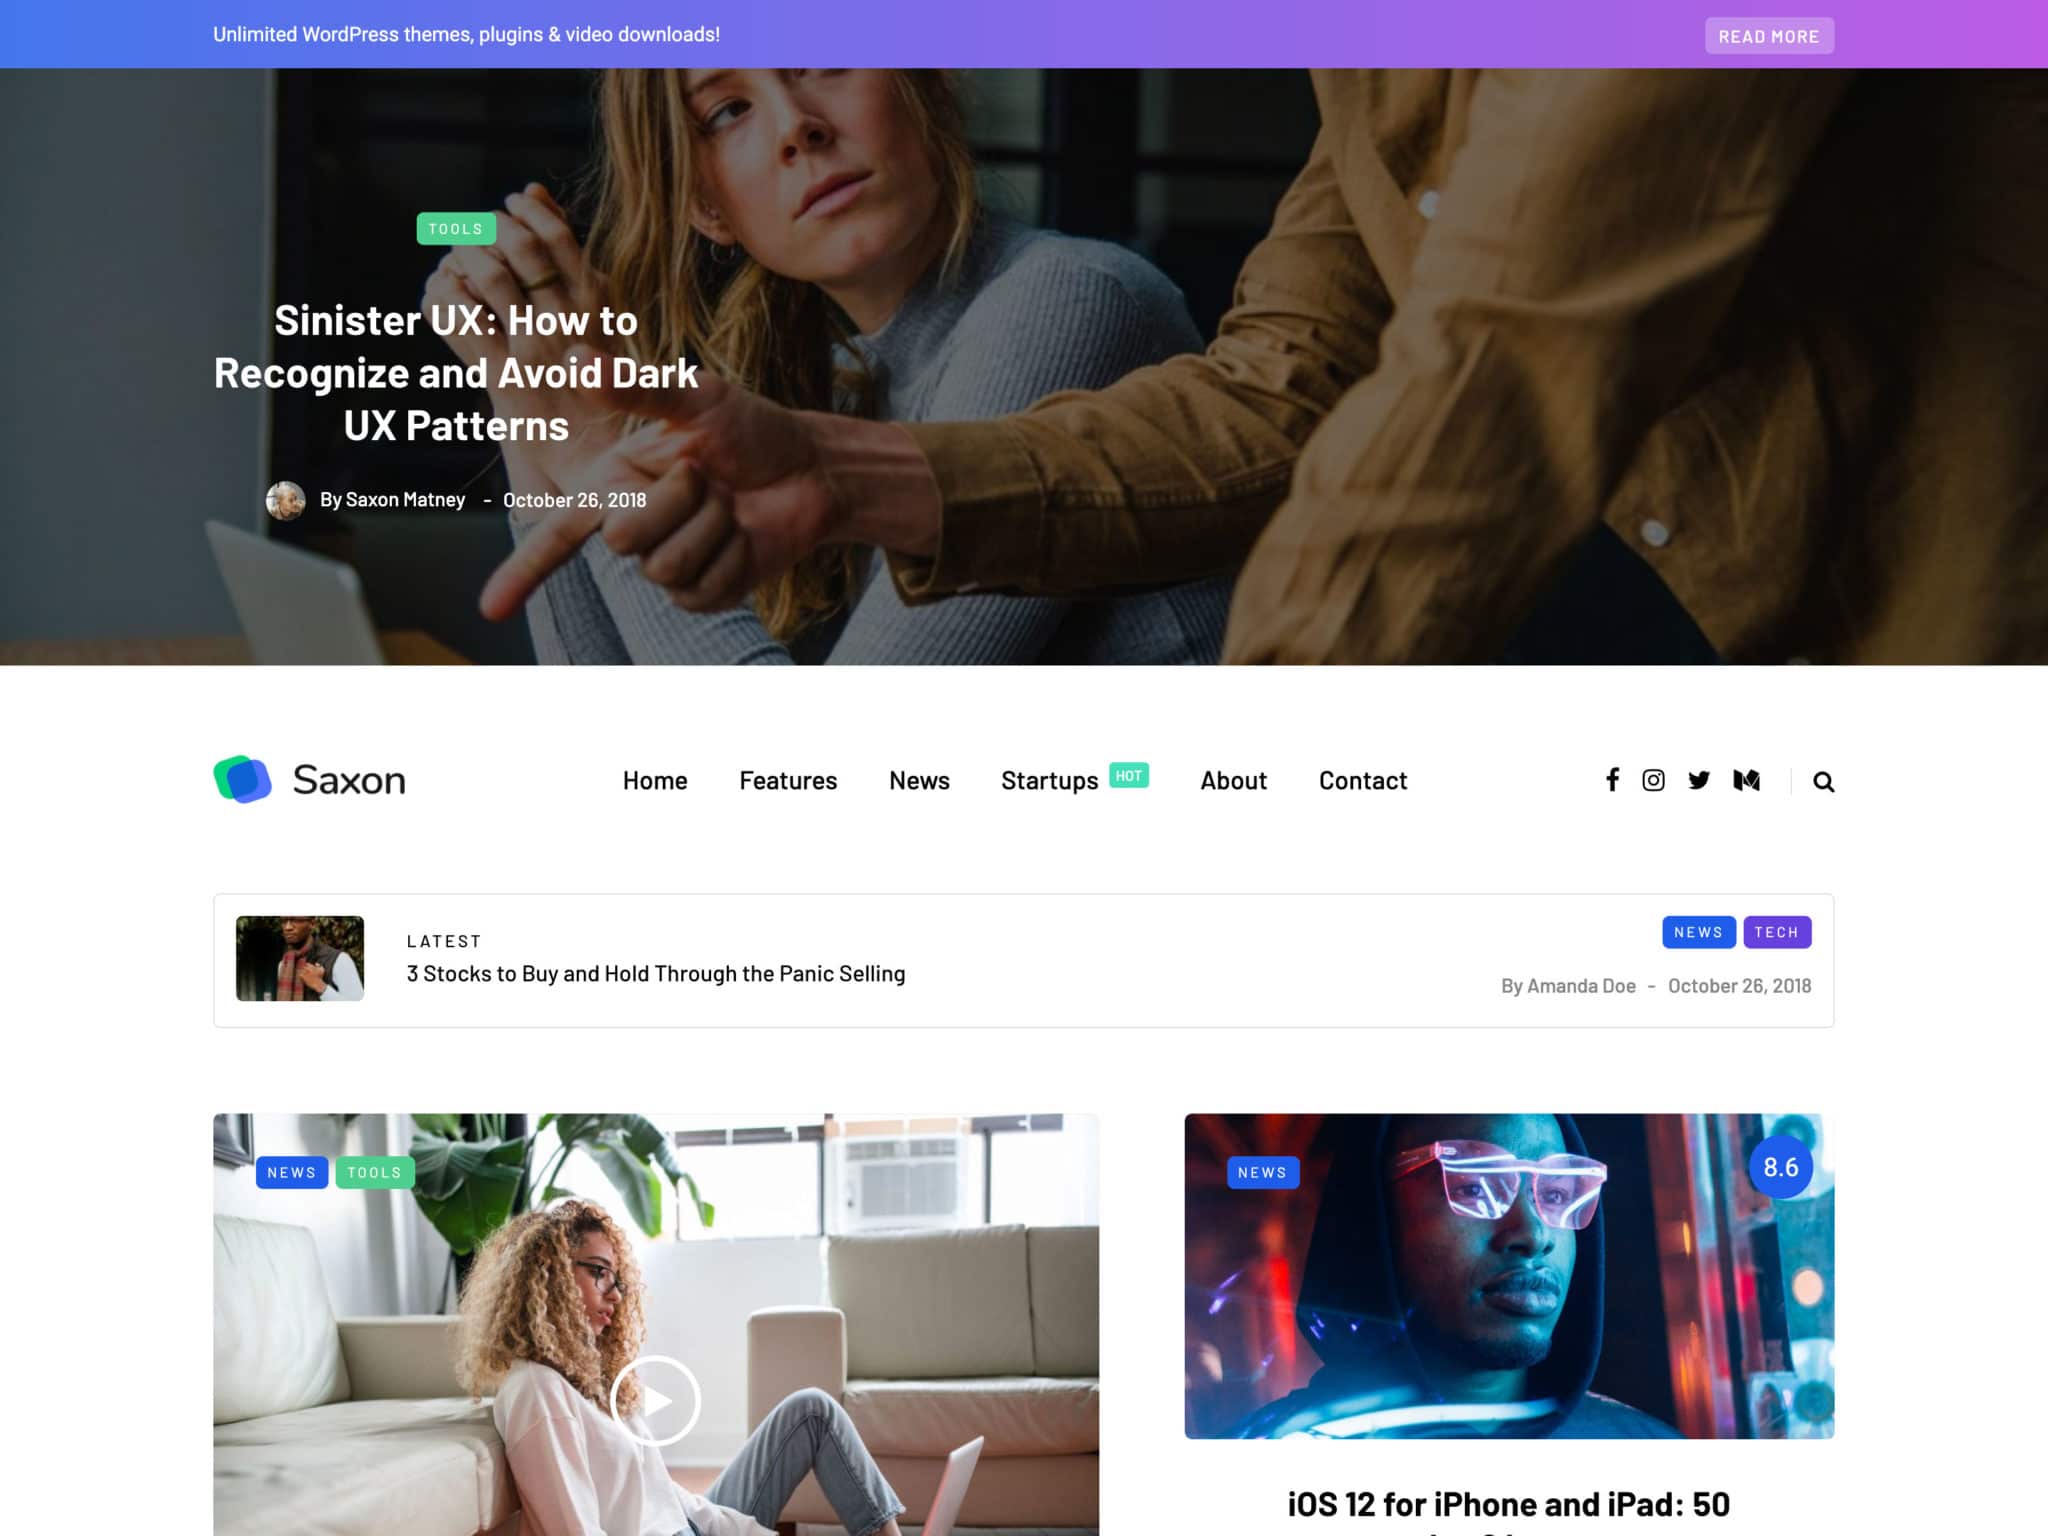Open the Twitter social icon
This screenshot has height=1536, width=2048.
pyautogui.click(x=1698, y=780)
